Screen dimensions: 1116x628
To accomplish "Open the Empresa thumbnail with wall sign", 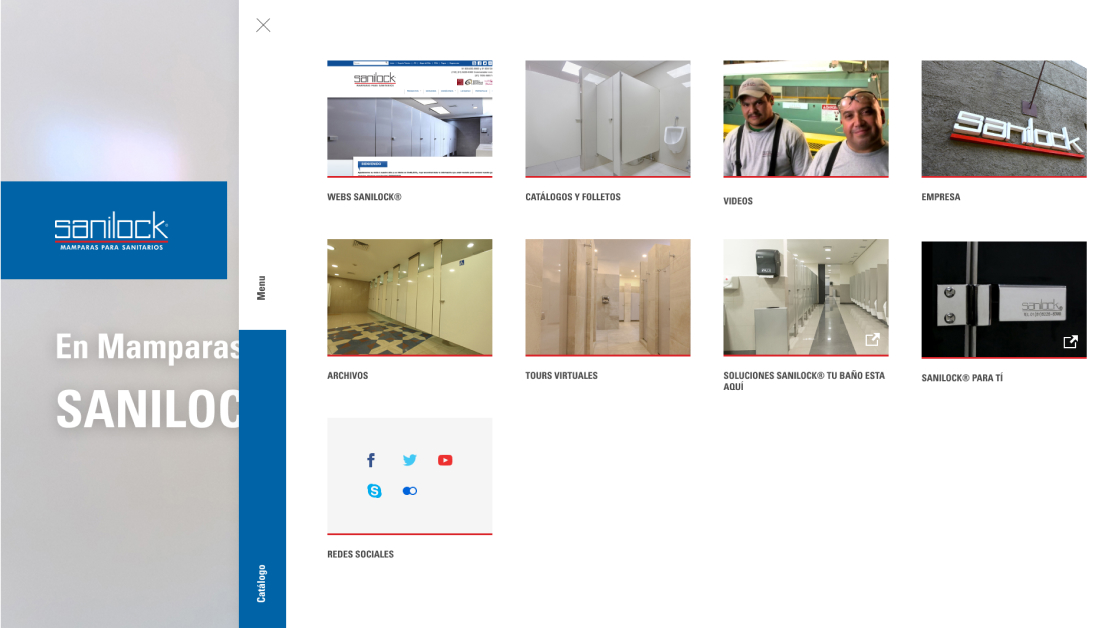I will click(1004, 119).
